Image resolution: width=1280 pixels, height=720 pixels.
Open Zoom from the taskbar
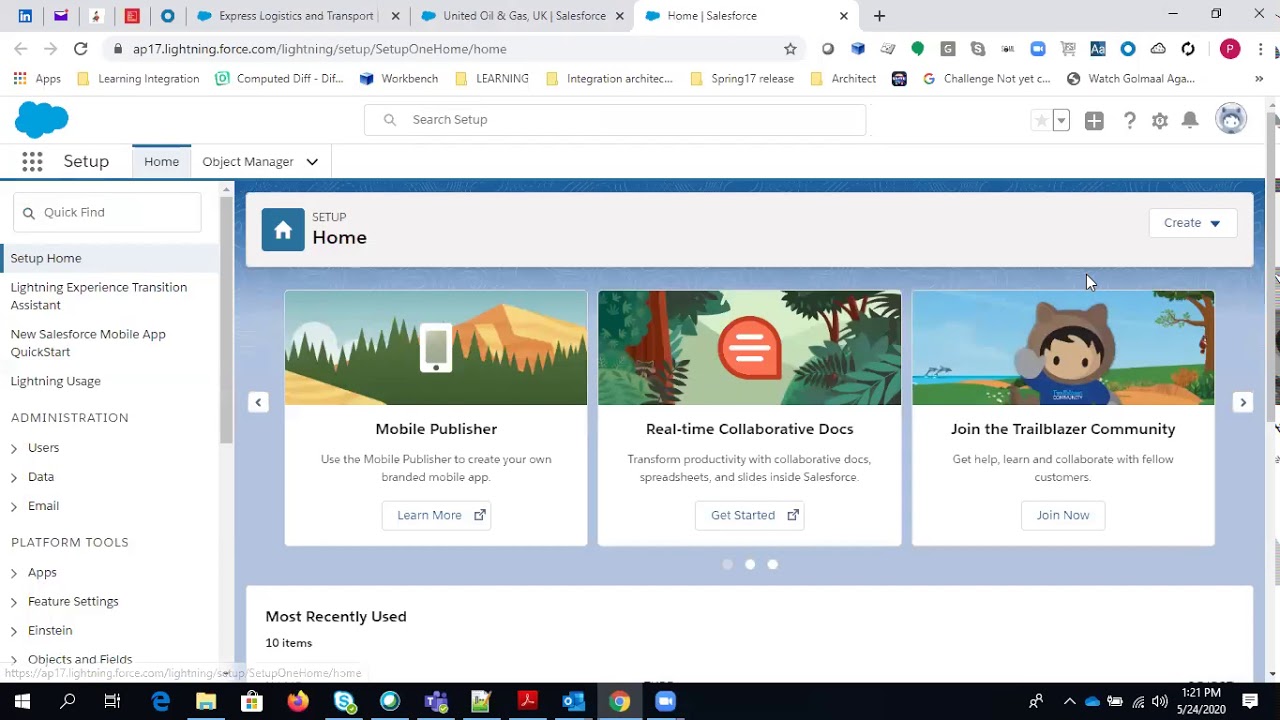click(x=665, y=701)
